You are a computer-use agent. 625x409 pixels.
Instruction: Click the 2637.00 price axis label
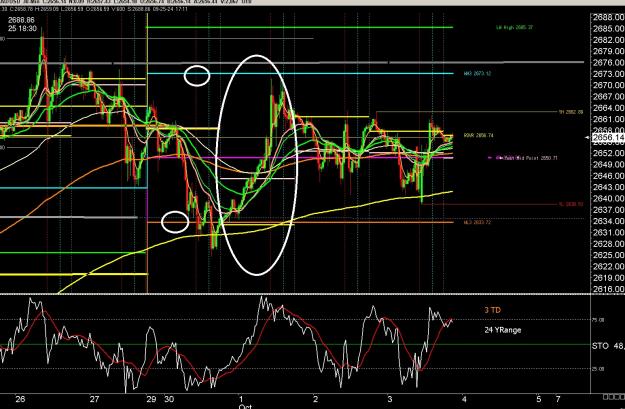click(609, 210)
